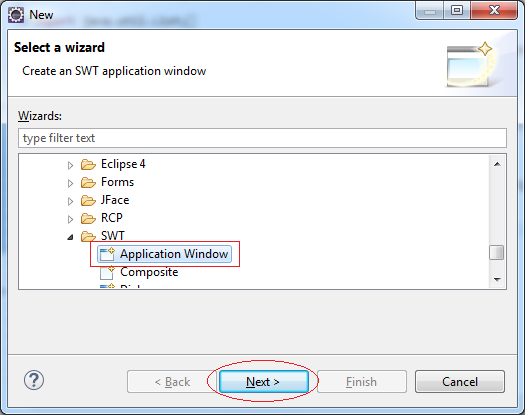Click the JFace folder icon
Screen dimensions: 525x415
click(x=88, y=201)
